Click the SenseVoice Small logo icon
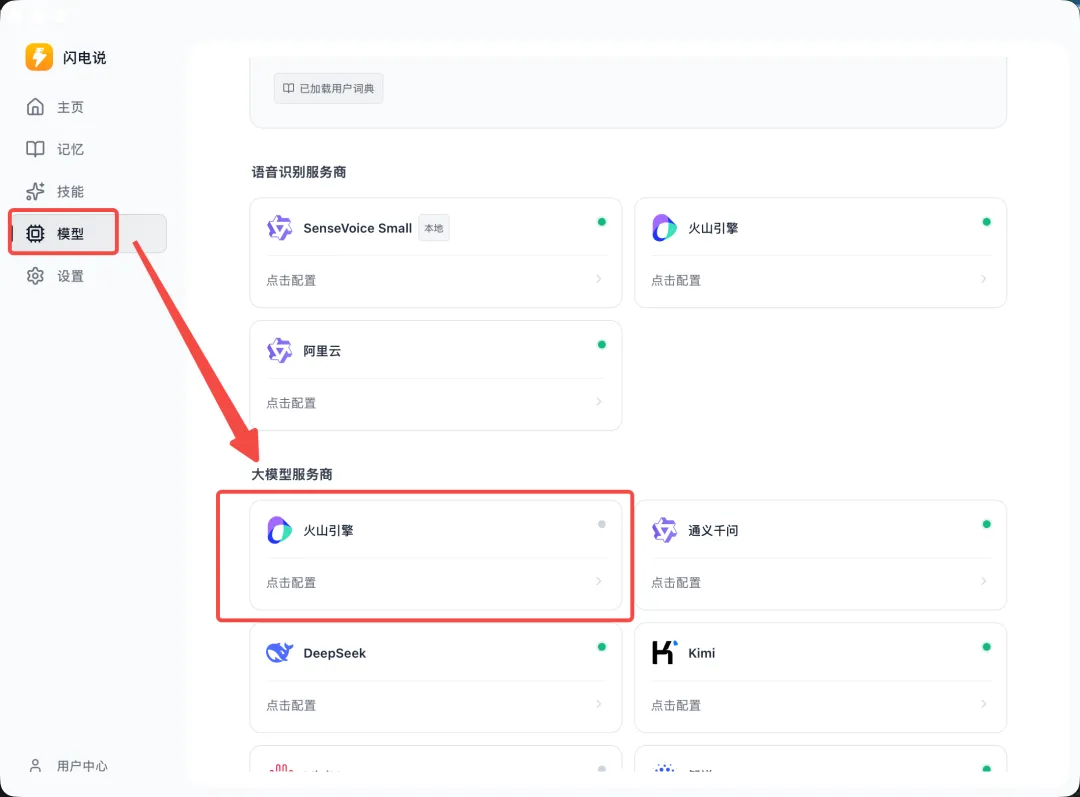This screenshot has width=1080, height=797. [280, 228]
